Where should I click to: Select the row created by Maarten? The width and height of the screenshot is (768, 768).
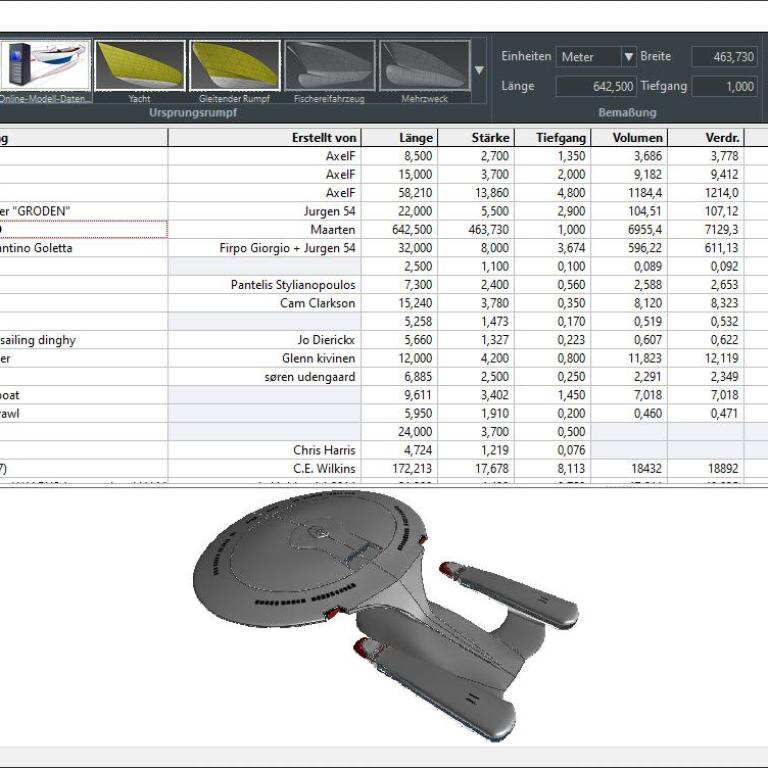[384, 230]
